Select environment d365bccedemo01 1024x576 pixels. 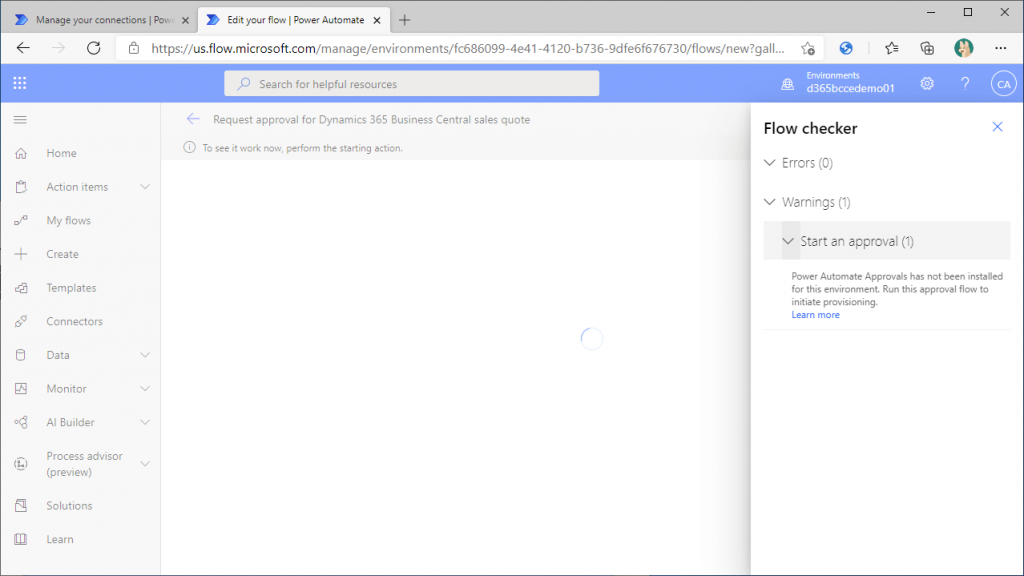pos(850,88)
